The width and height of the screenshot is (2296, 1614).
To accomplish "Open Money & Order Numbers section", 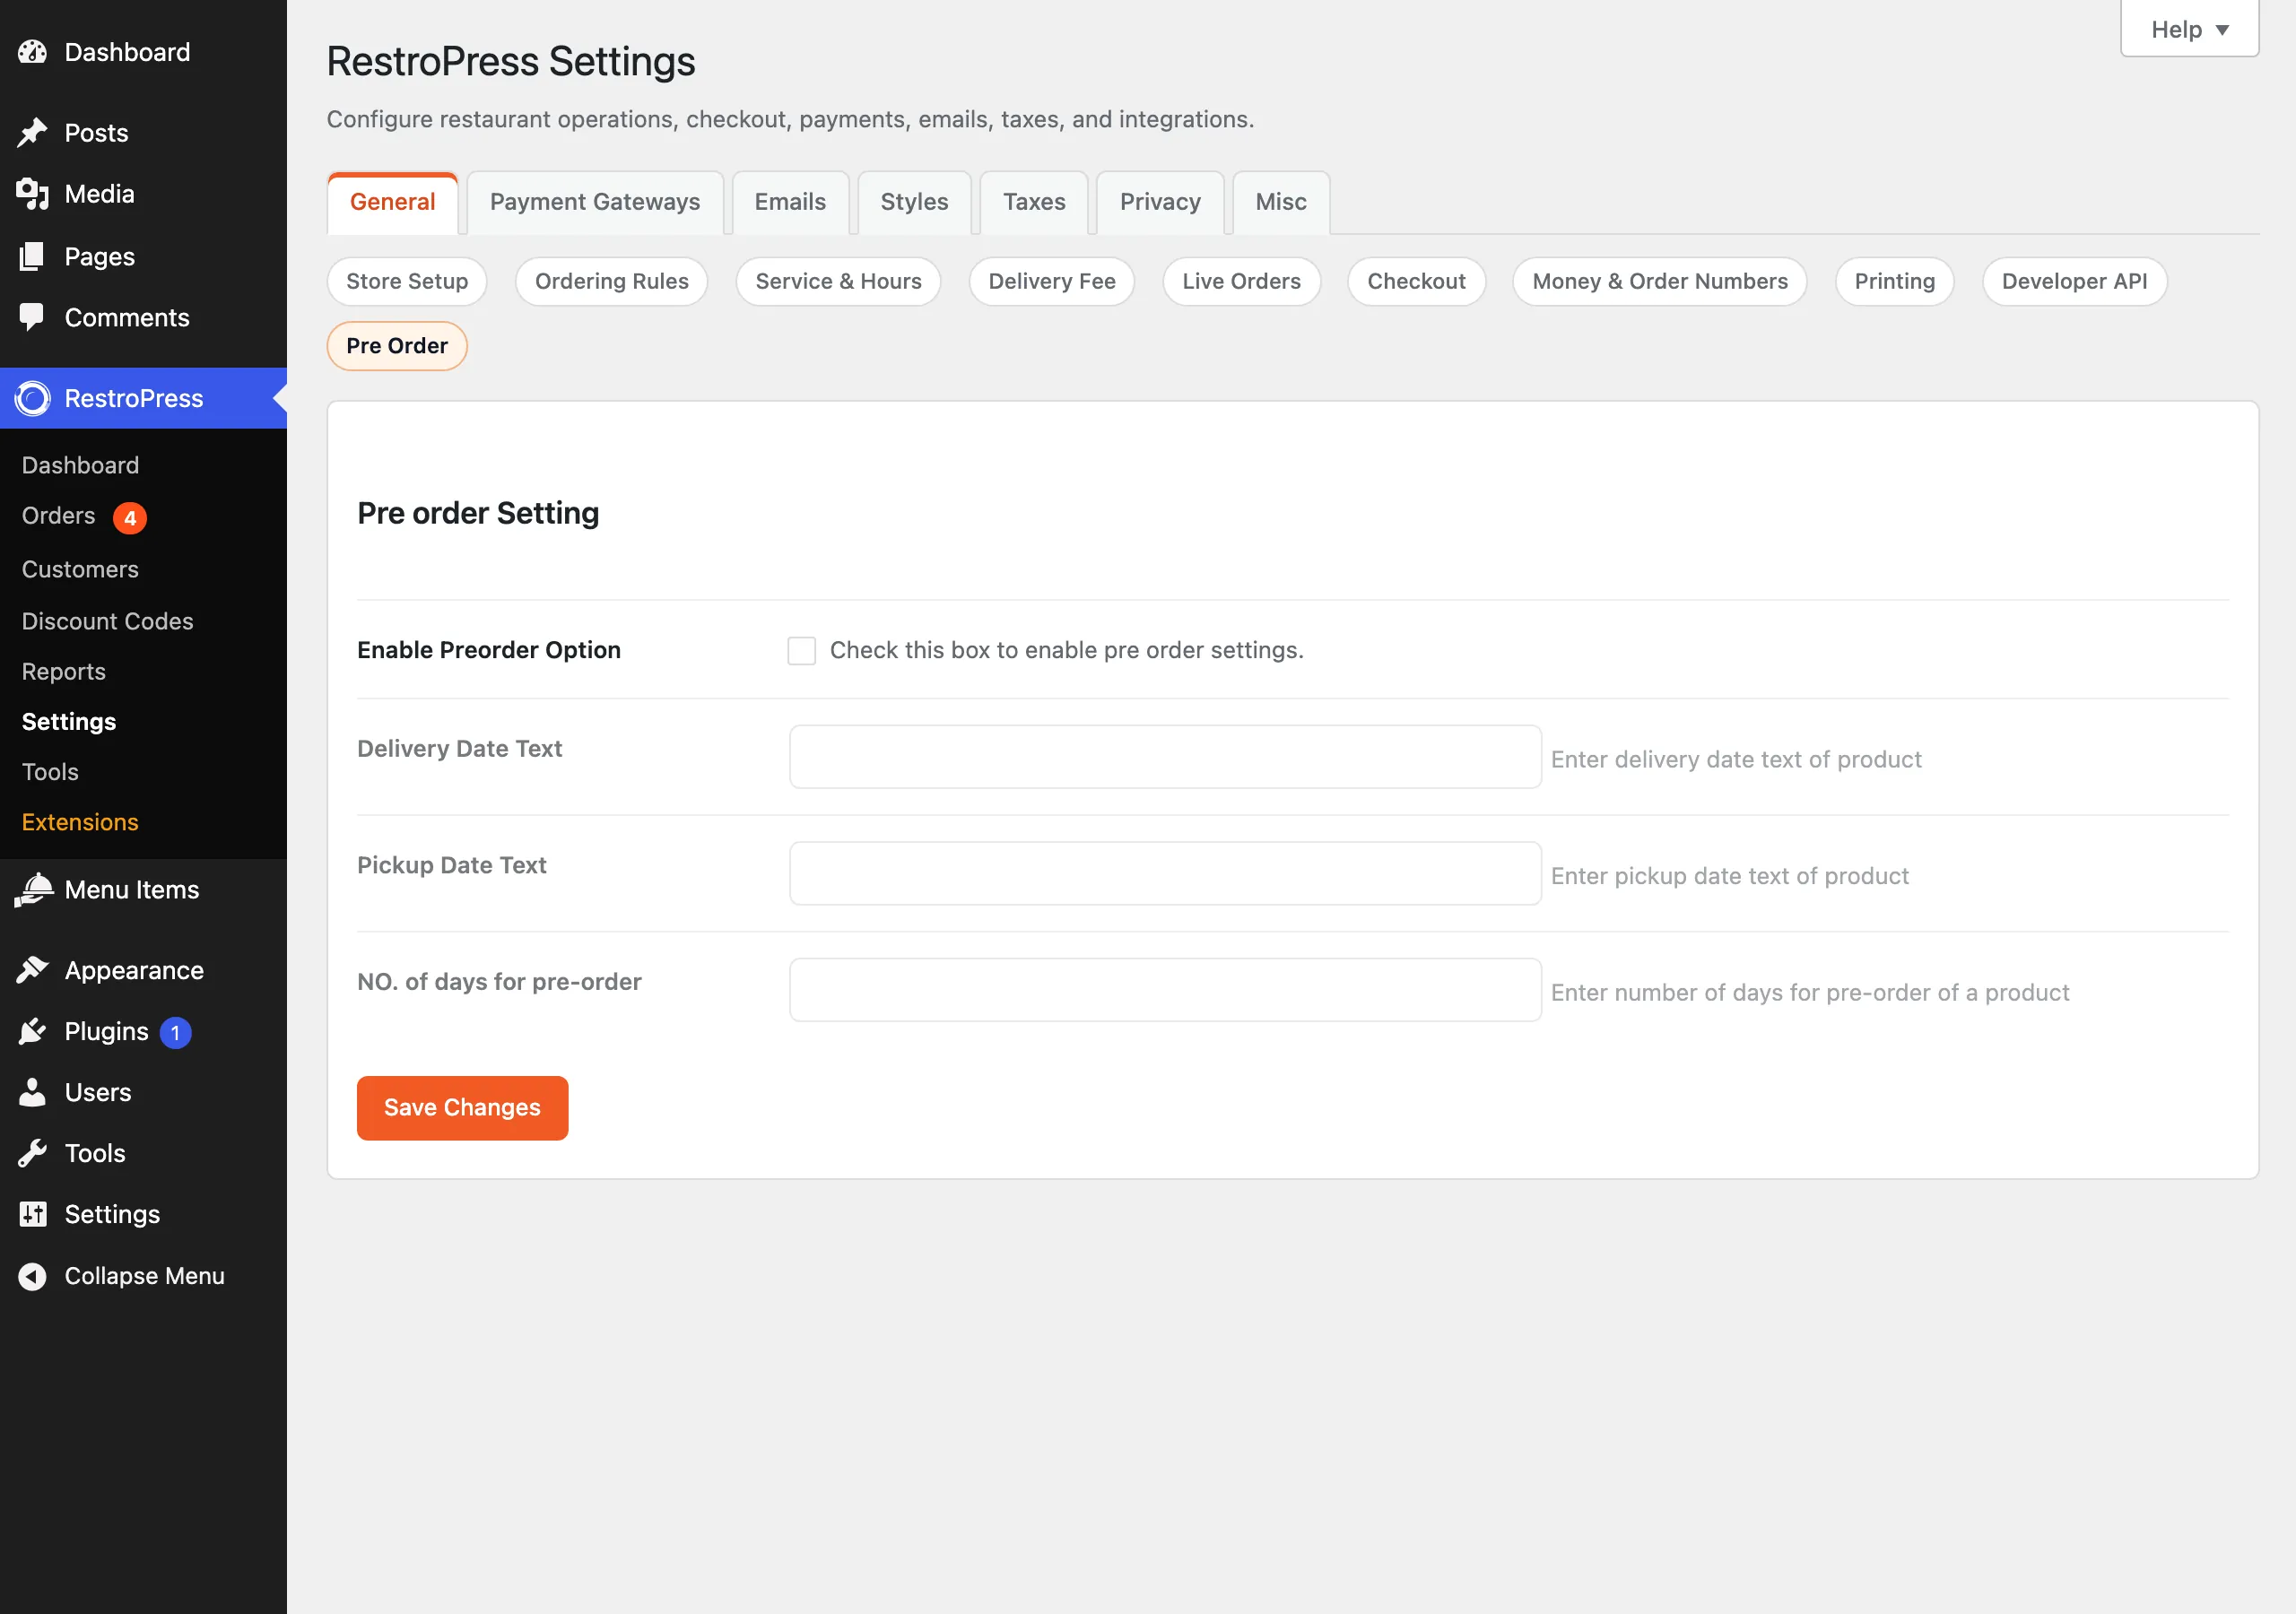I will [x=1660, y=282].
